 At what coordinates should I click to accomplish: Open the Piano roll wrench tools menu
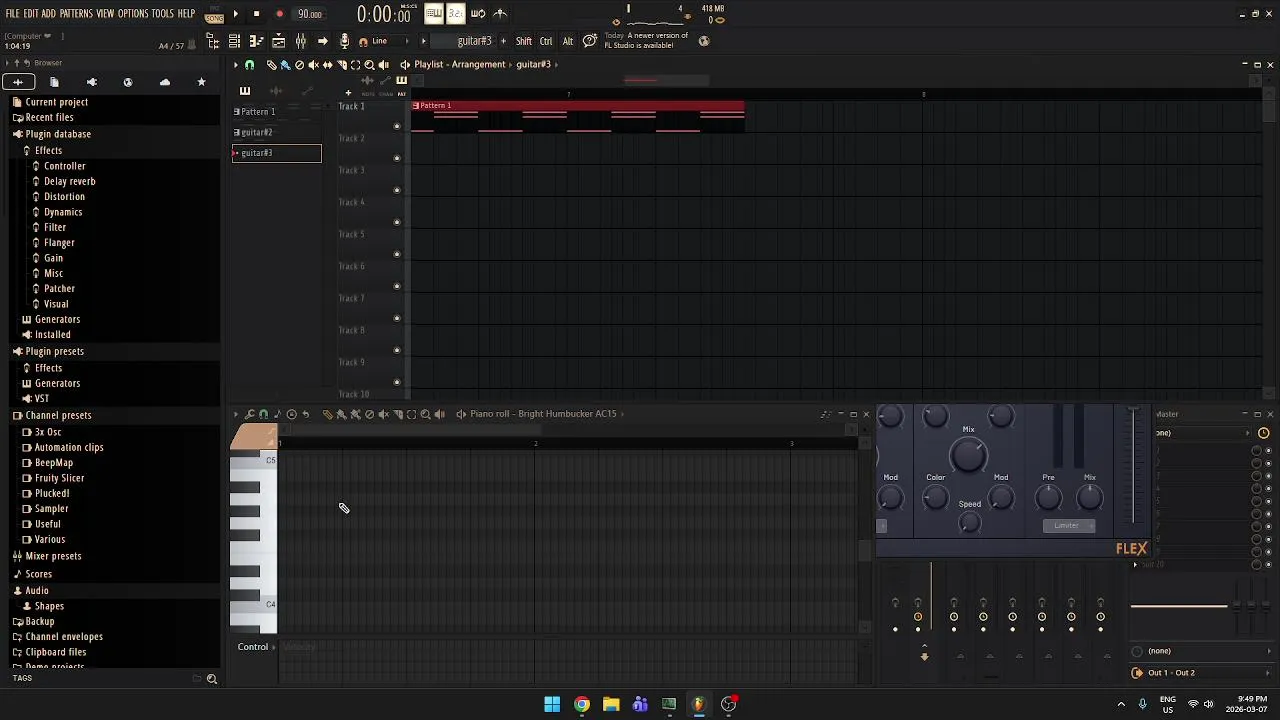tap(249, 414)
